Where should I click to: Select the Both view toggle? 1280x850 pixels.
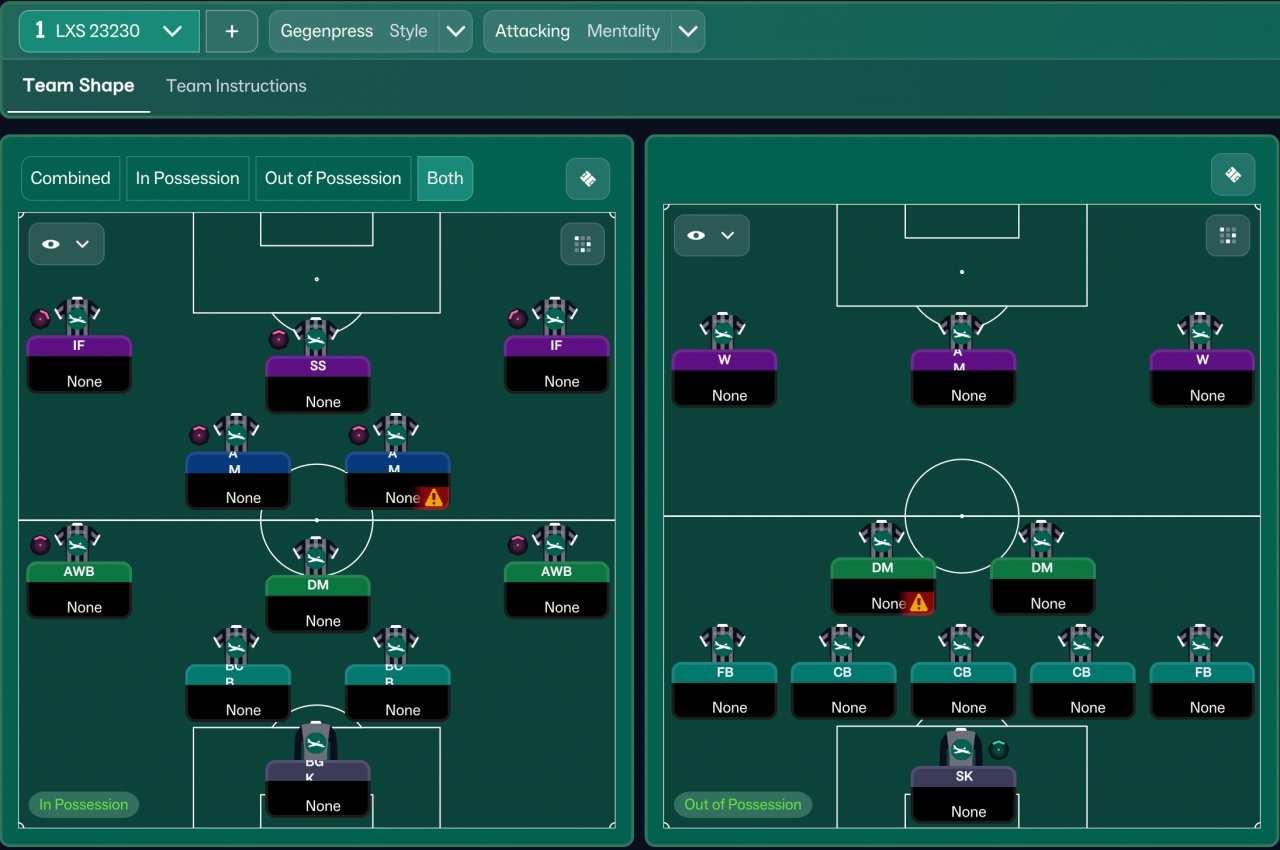pos(445,178)
